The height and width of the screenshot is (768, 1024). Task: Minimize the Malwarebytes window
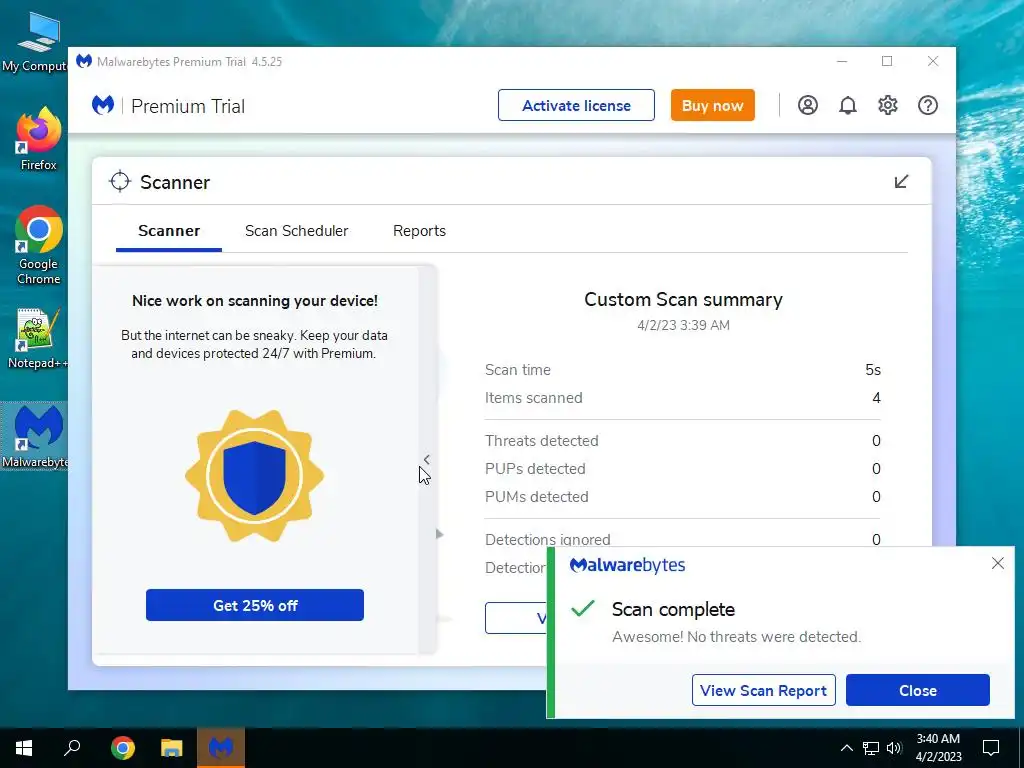pos(842,61)
